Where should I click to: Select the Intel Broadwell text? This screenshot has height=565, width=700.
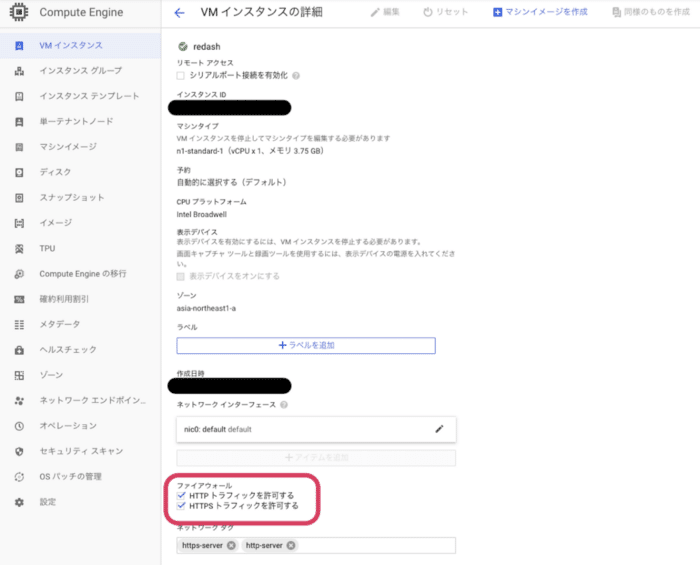click(201, 215)
